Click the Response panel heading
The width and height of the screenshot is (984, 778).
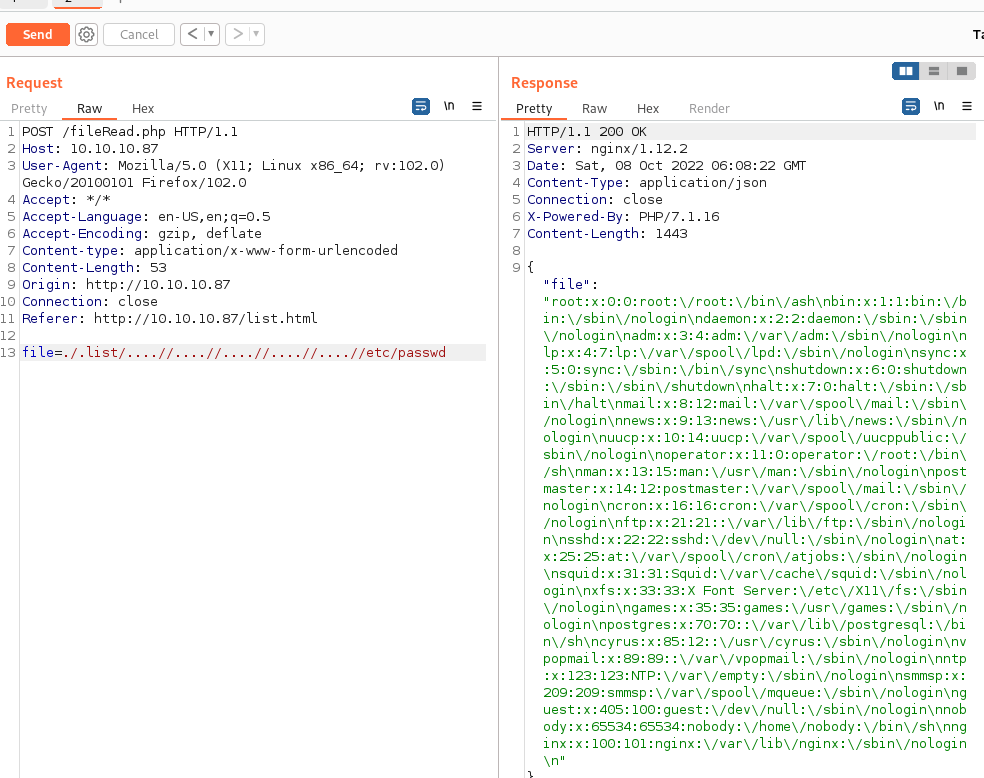[x=544, y=83]
